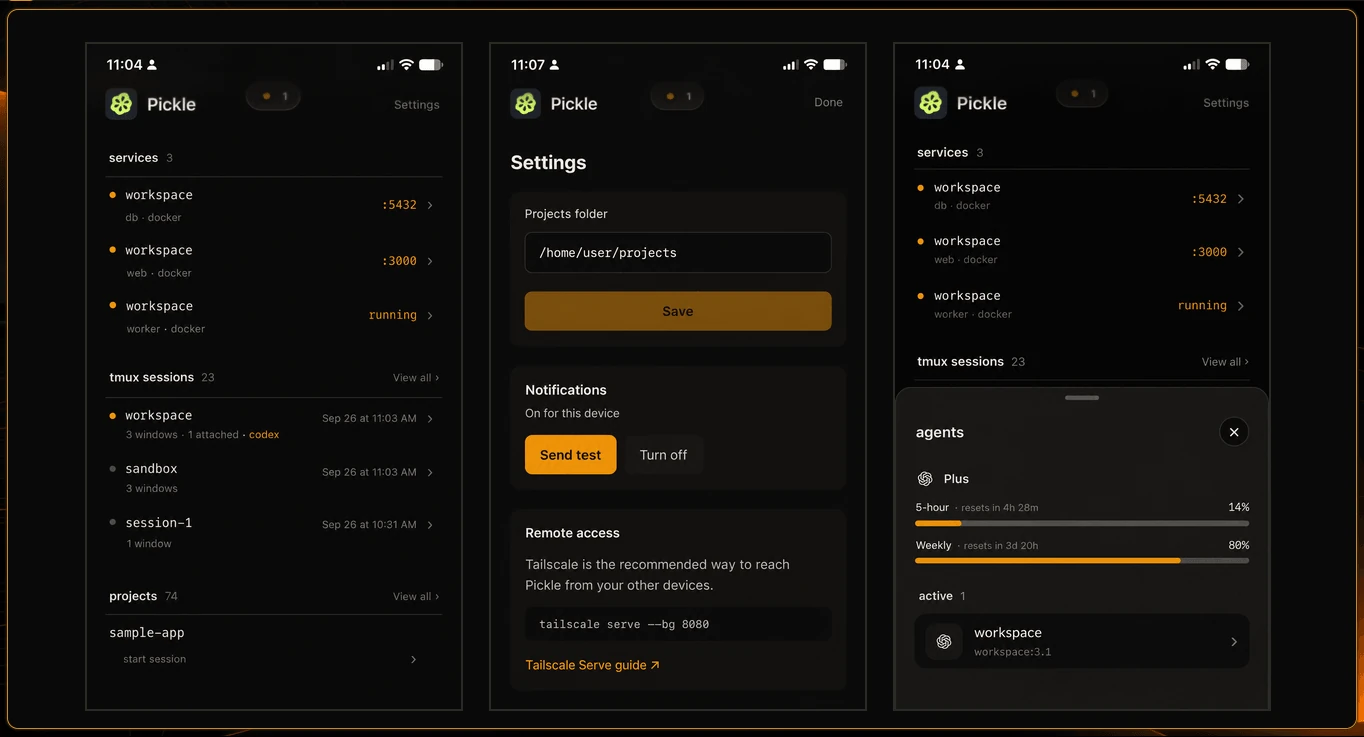Screen dimensions: 1364x737
Task: Tap the cellular signal icon on Settings phone
Action: (790, 65)
